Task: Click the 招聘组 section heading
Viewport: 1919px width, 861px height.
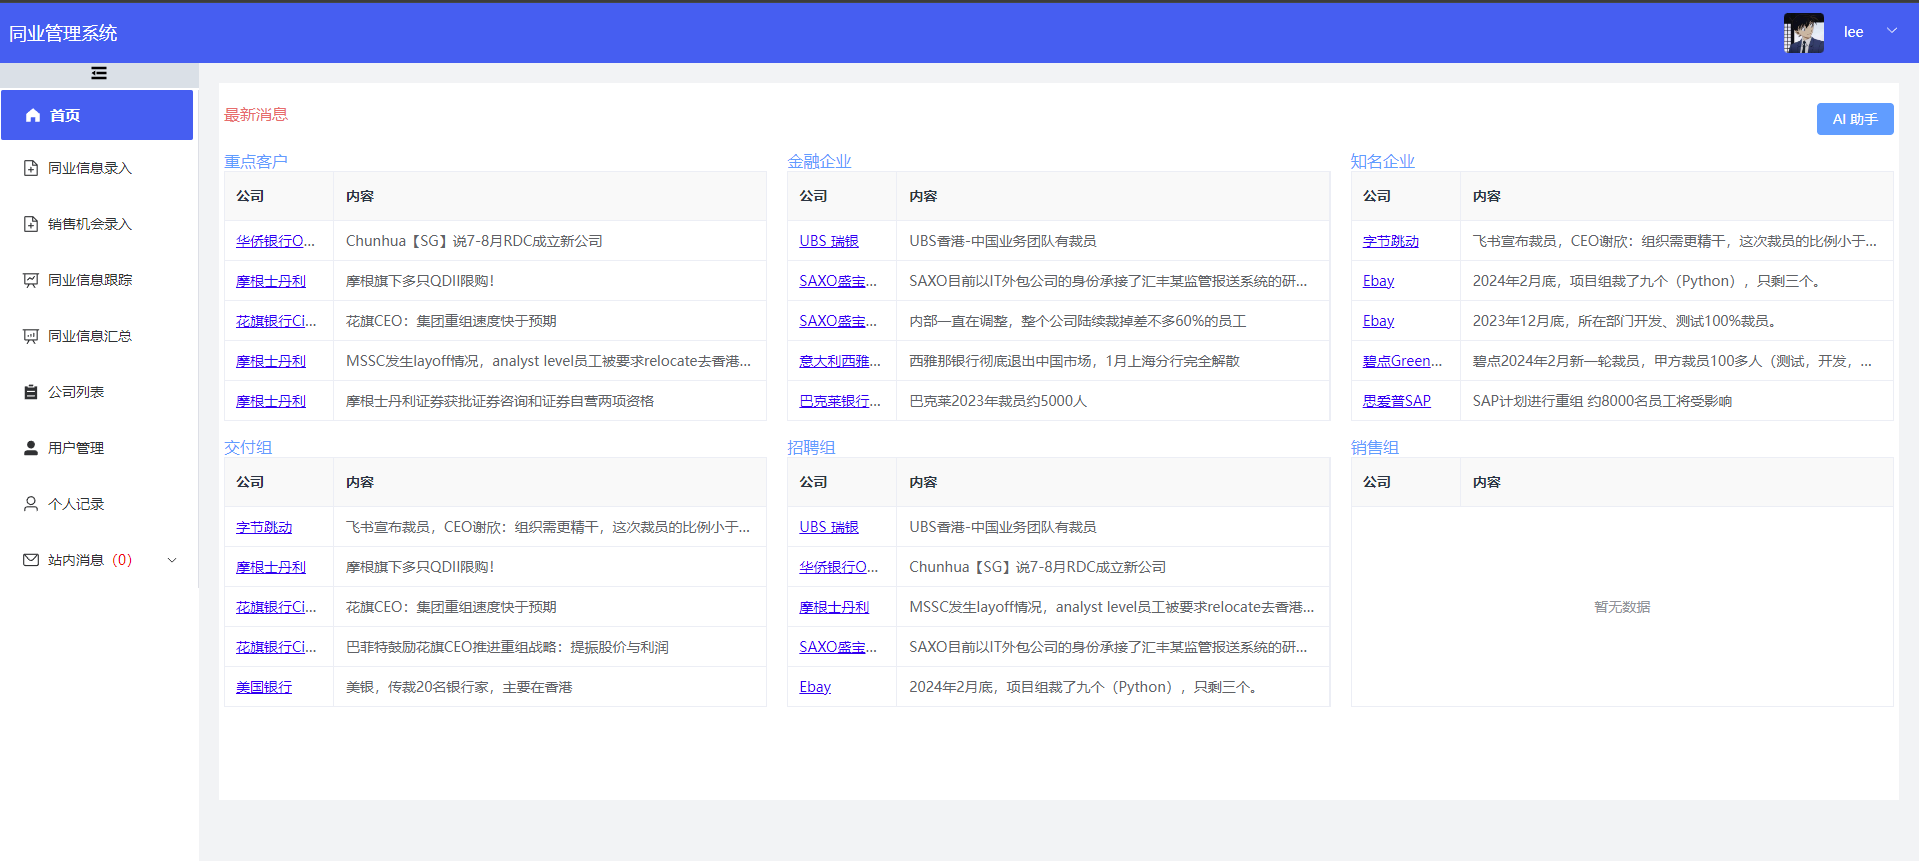Action: click(811, 447)
